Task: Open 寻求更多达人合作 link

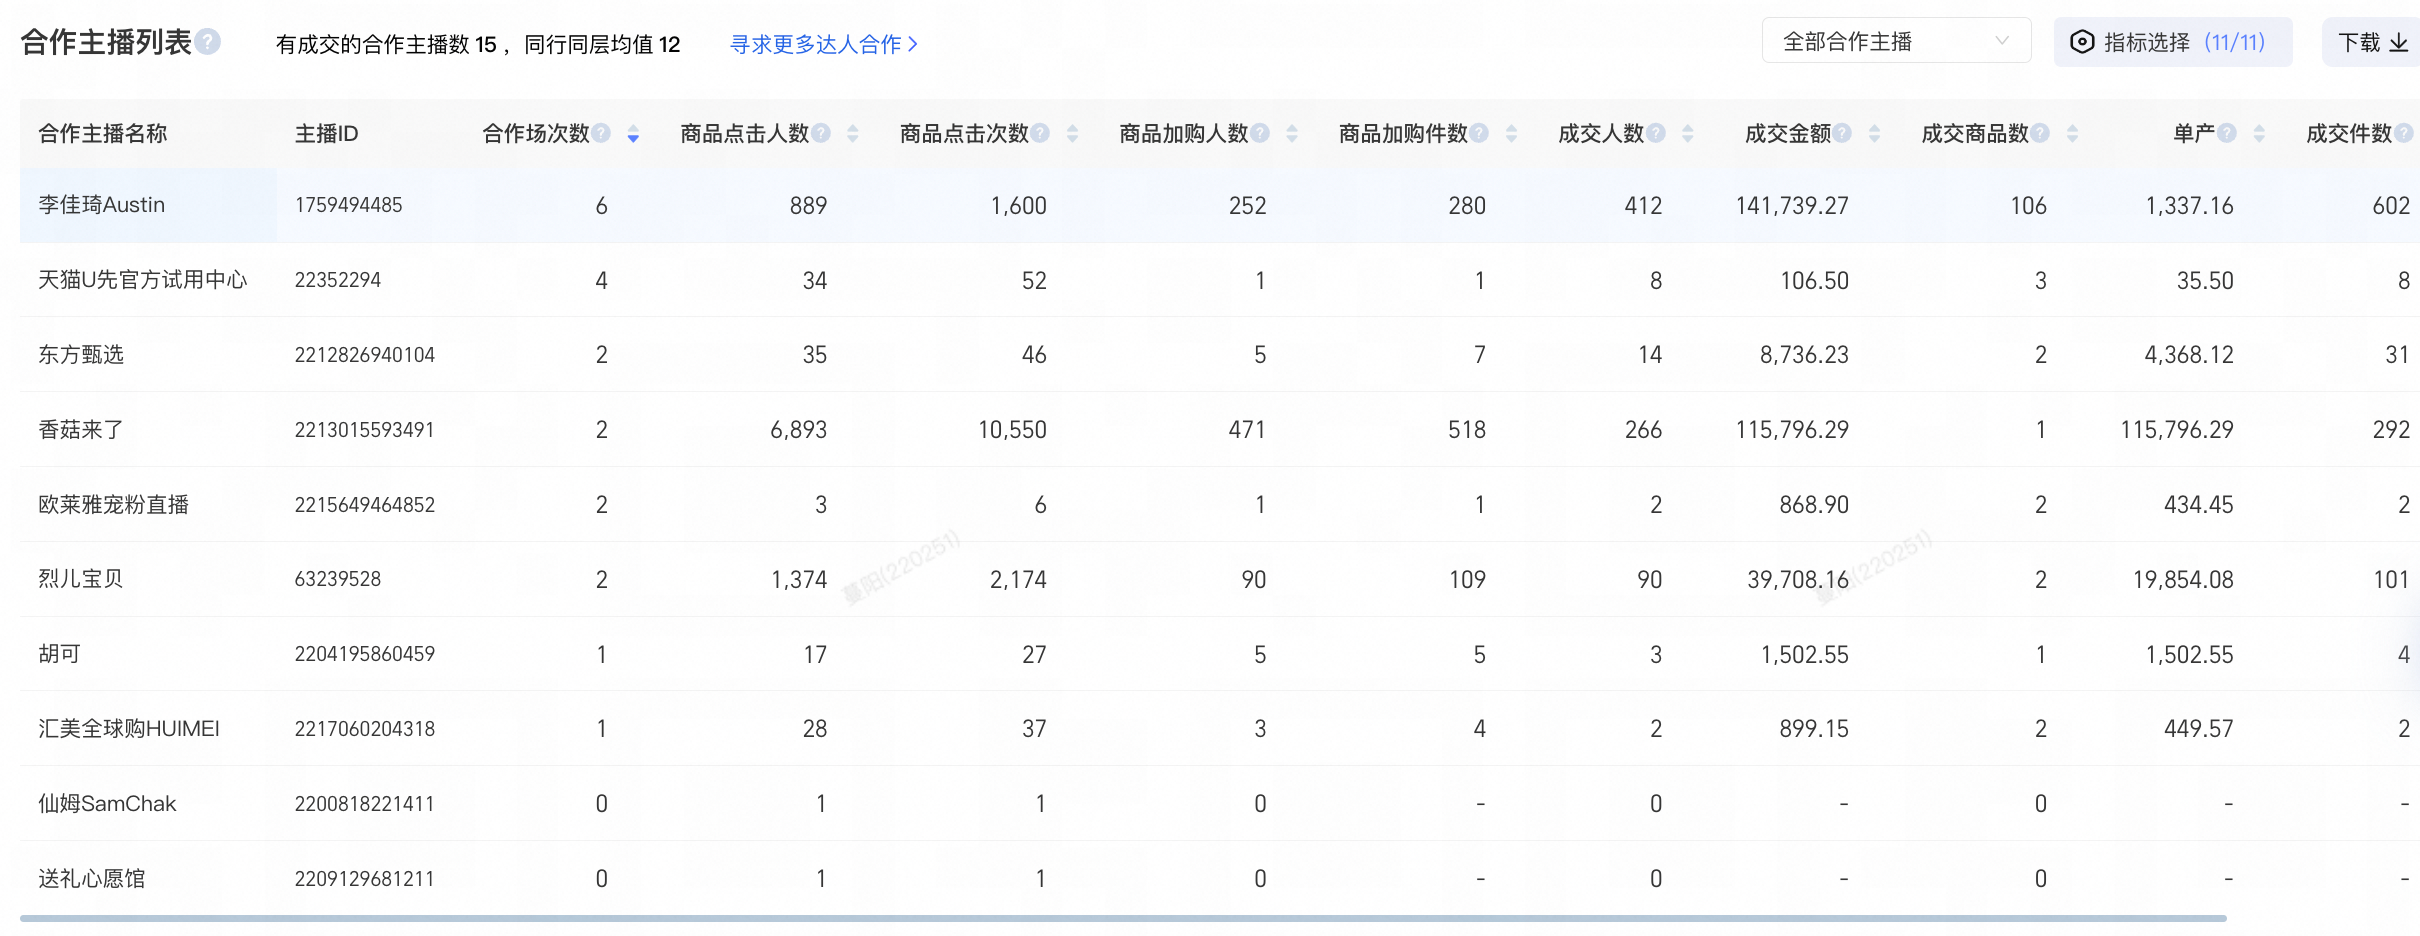Action: pyautogui.click(x=823, y=44)
